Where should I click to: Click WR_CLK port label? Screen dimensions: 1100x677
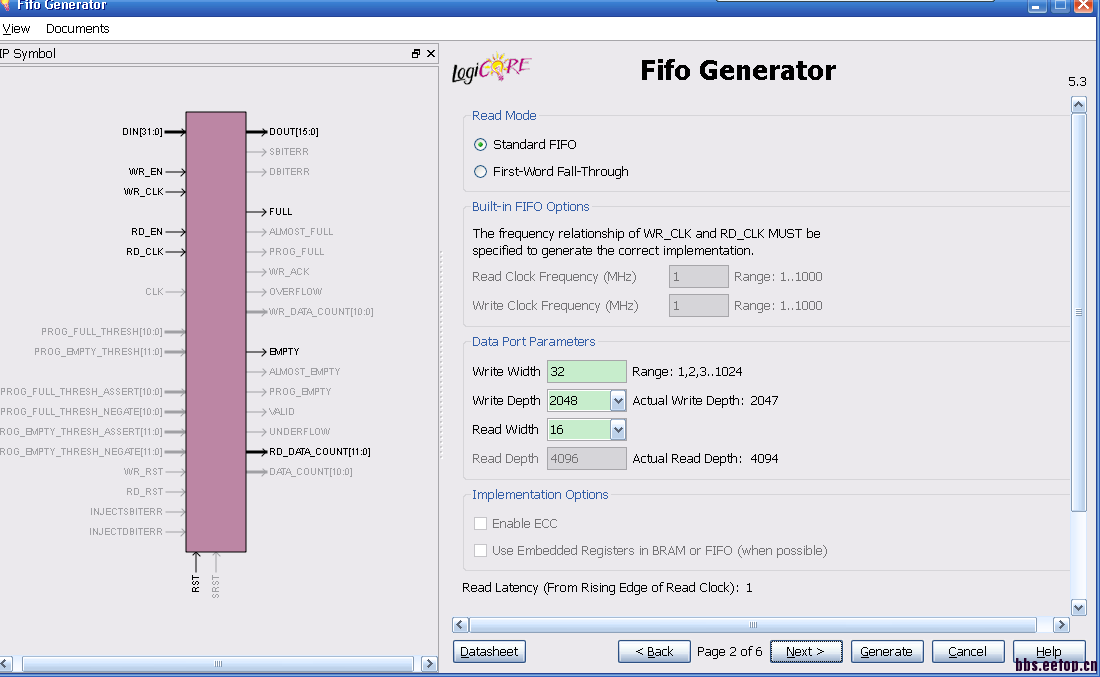pyautogui.click(x=144, y=192)
